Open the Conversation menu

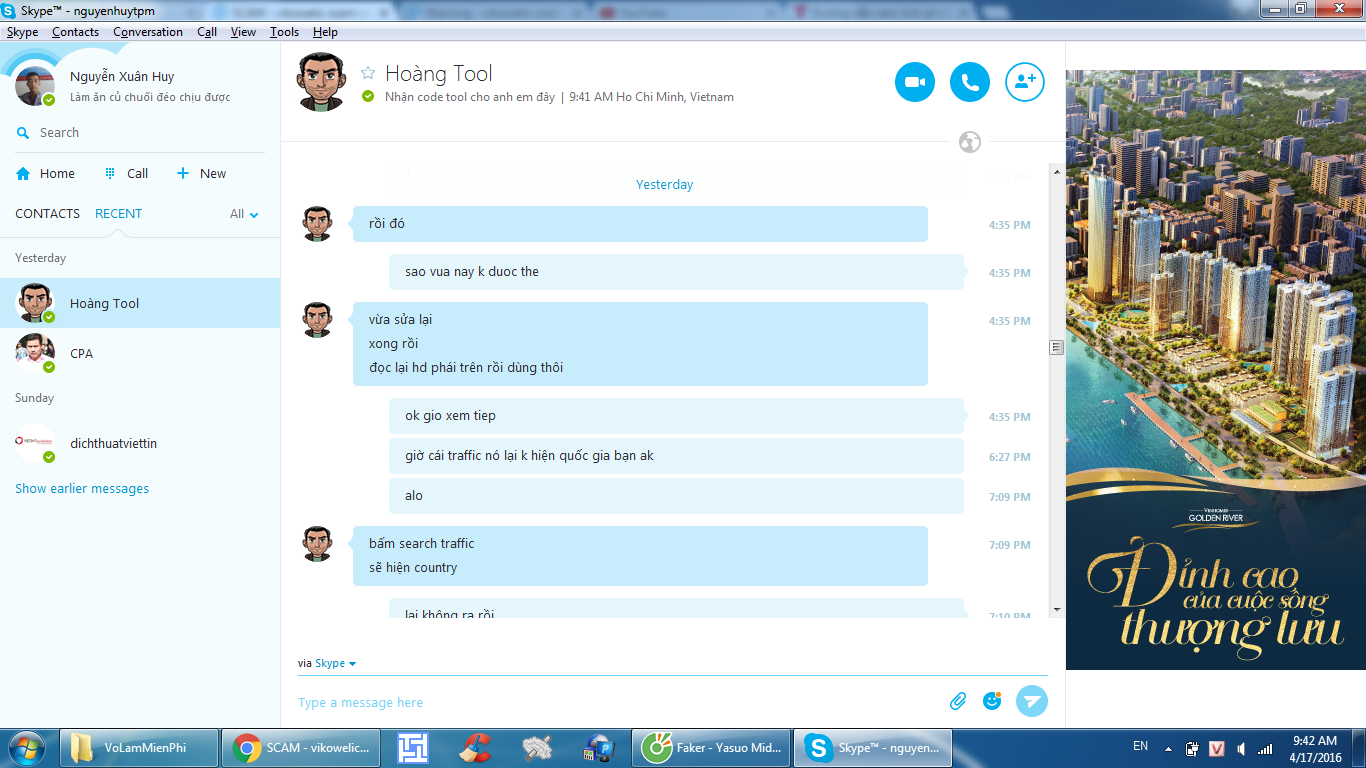tap(148, 32)
